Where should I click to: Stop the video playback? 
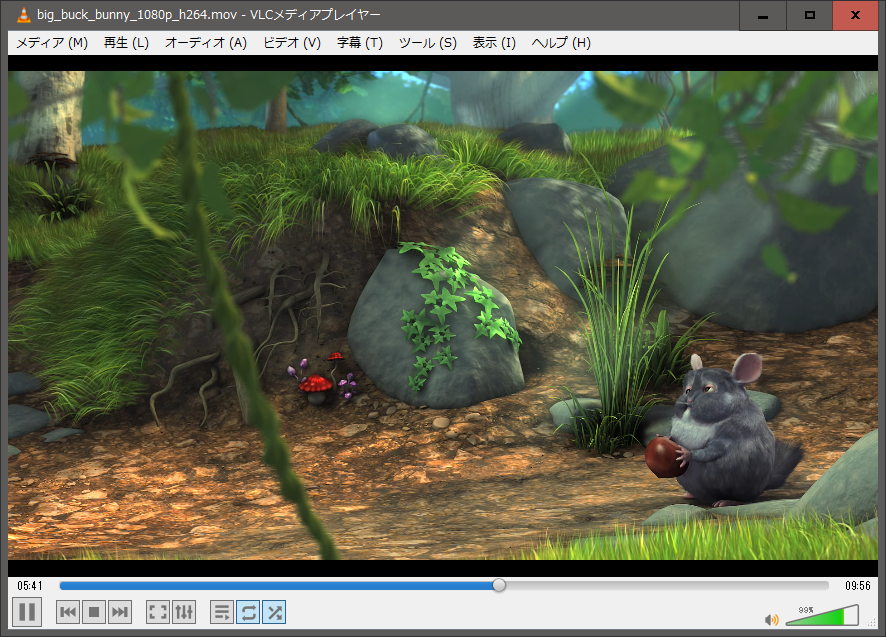(x=94, y=612)
